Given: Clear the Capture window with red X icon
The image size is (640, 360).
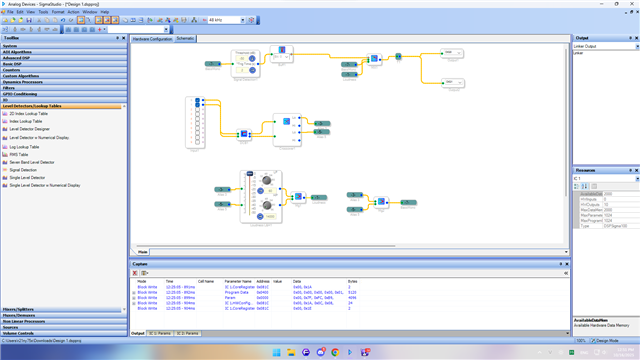Looking at the screenshot, I should [135, 273].
